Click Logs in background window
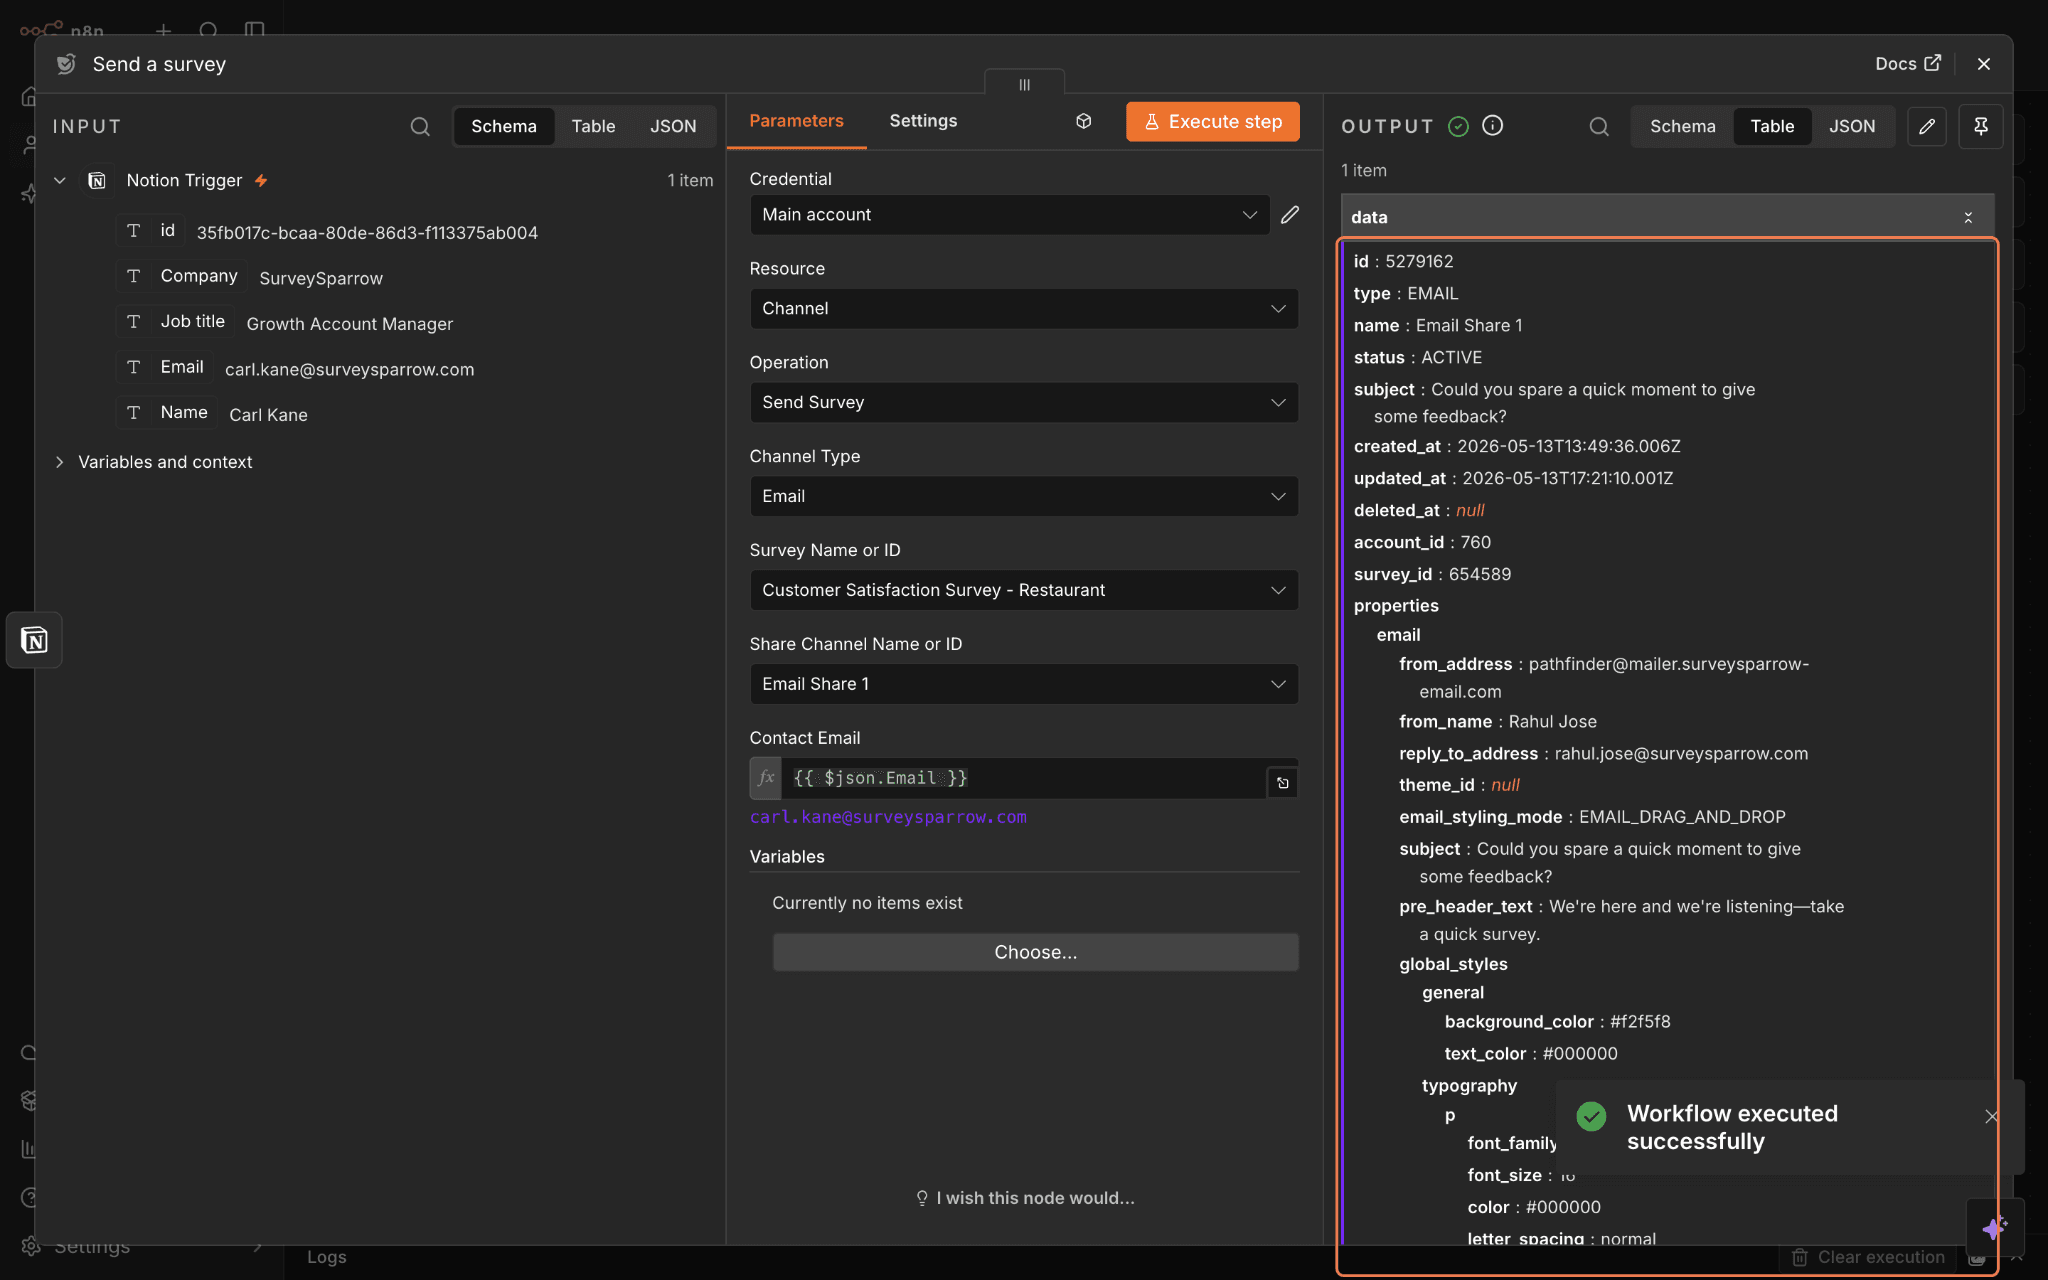The width and height of the screenshot is (2048, 1280). 327,1257
